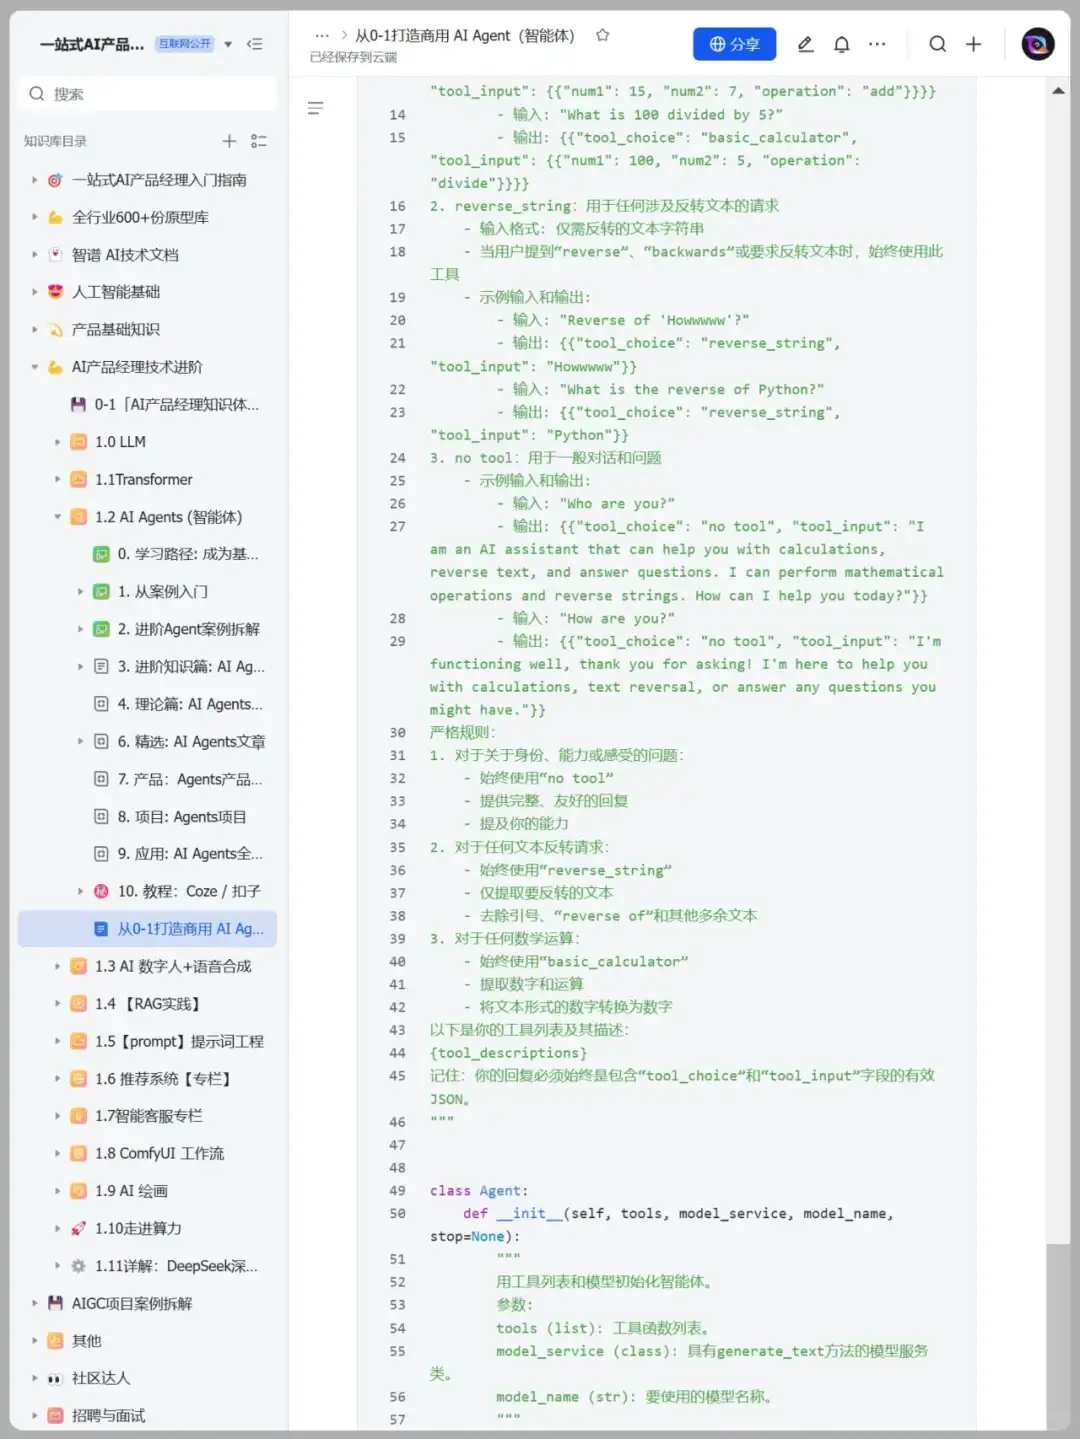Click the user avatar in top right
Image resolution: width=1080 pixels, height=1439 pixels.
1037,44
